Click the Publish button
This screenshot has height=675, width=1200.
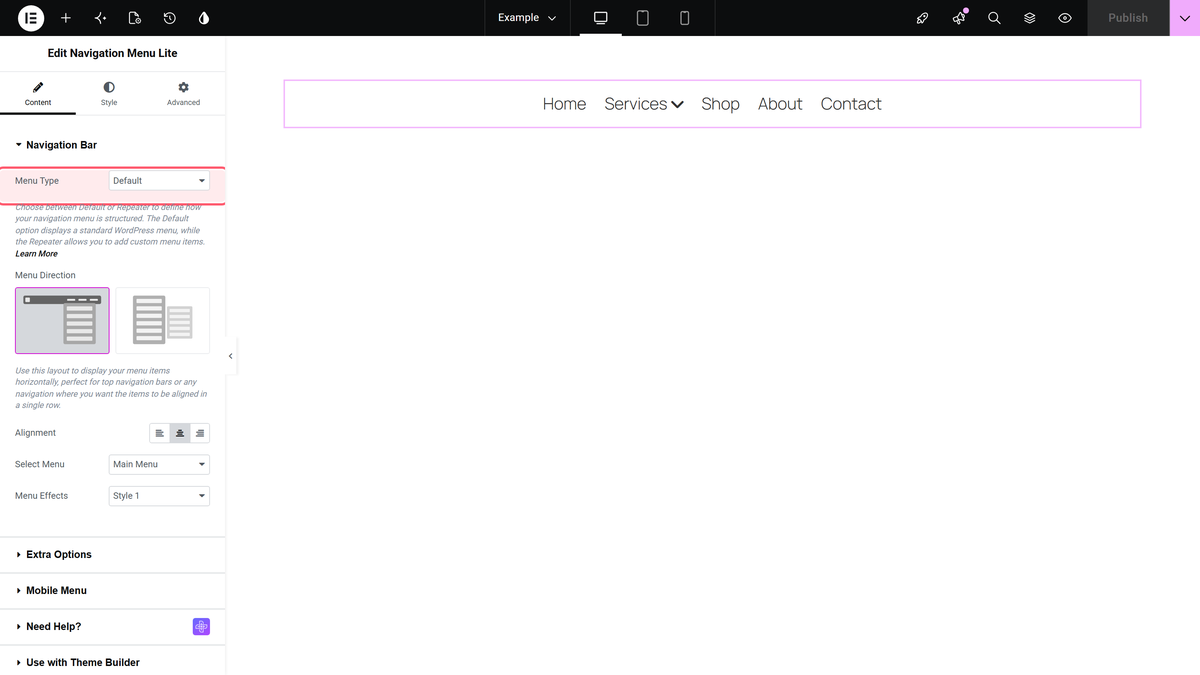coord(1128,18)
